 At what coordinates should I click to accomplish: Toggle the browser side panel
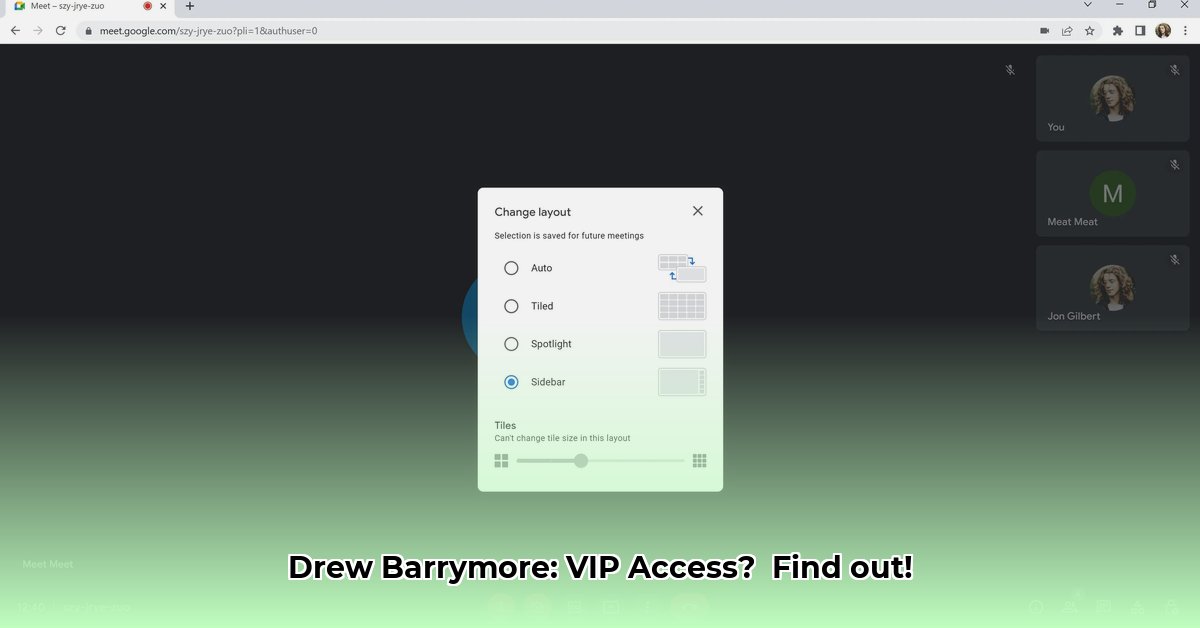[x=1140, y=31]
